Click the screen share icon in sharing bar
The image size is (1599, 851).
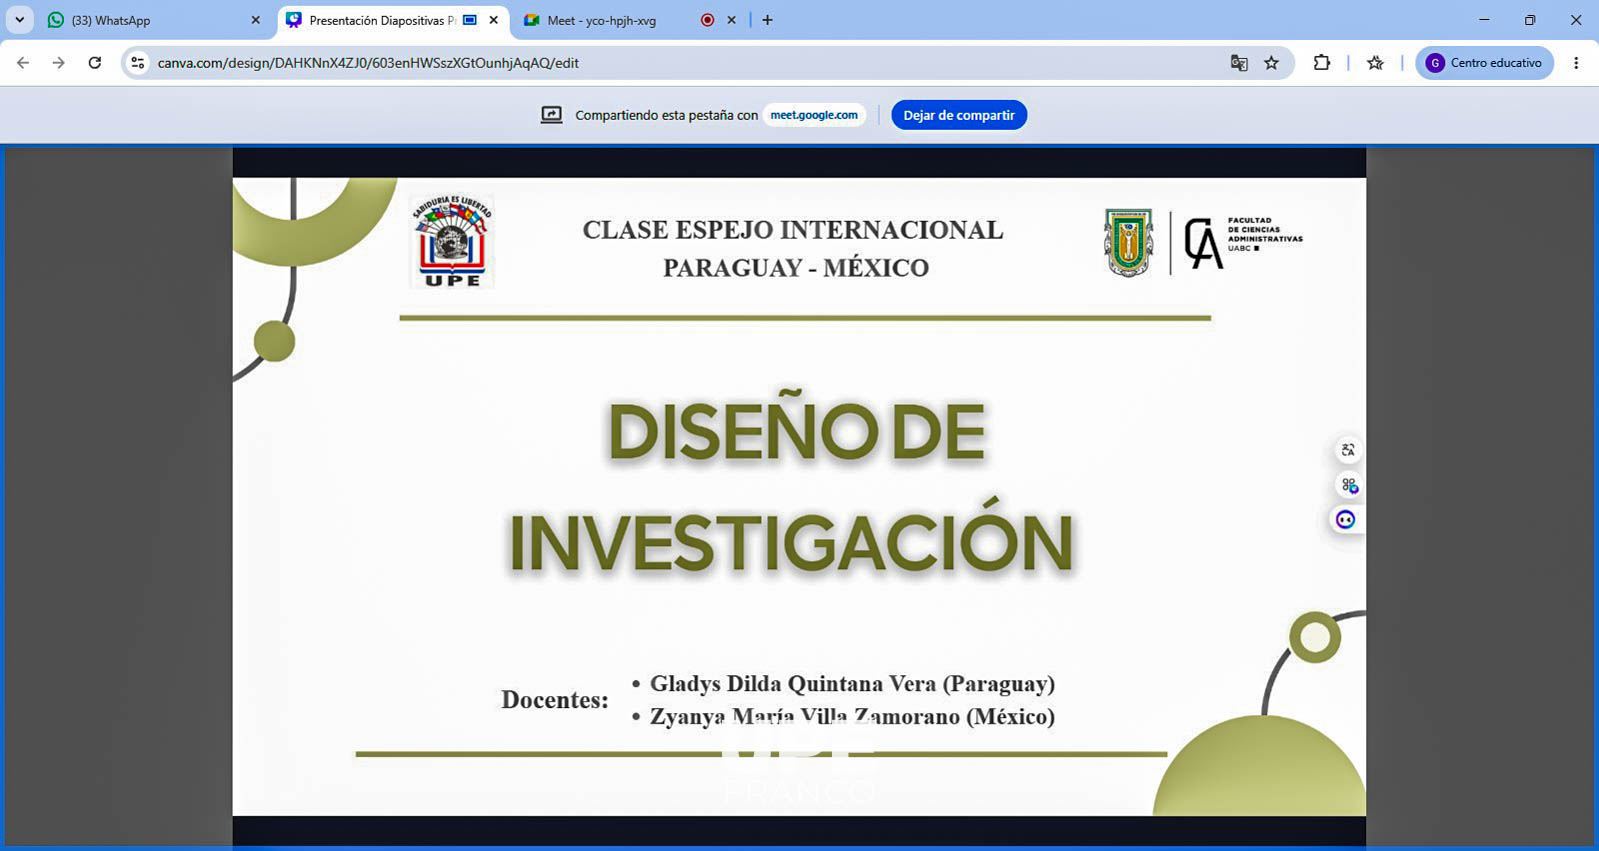551,115
